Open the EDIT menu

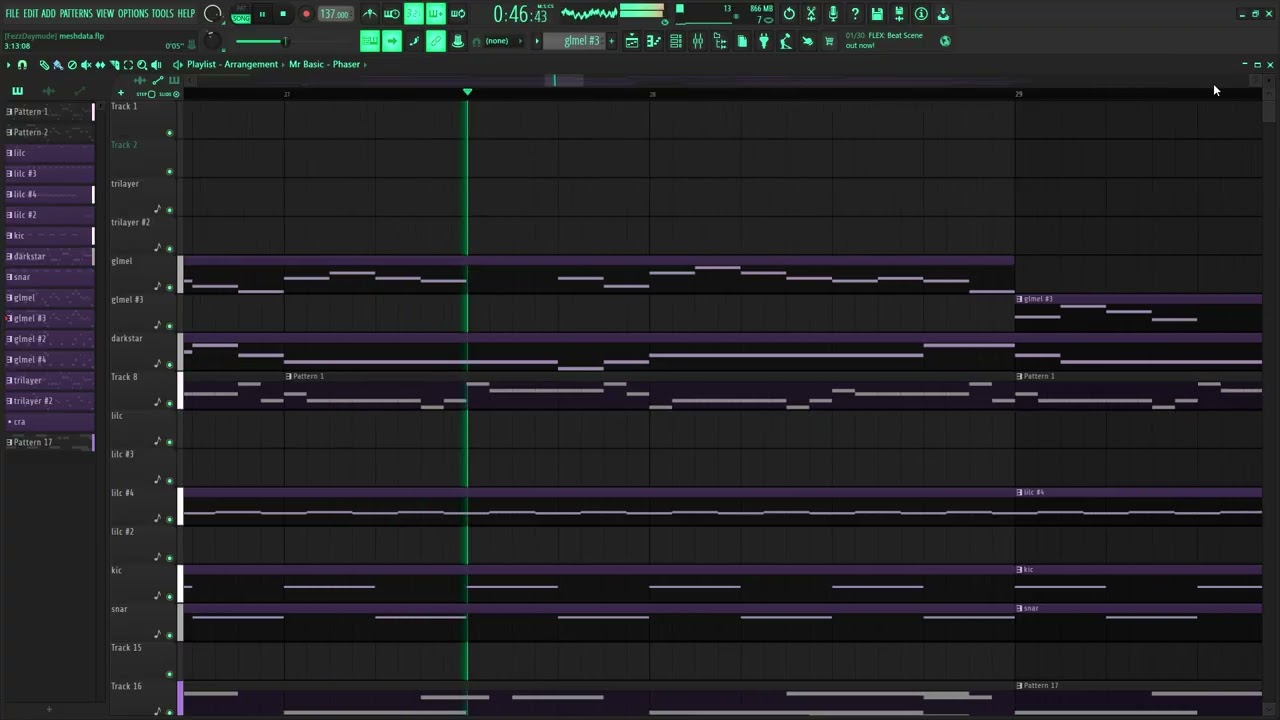click(x=30, y=14)
